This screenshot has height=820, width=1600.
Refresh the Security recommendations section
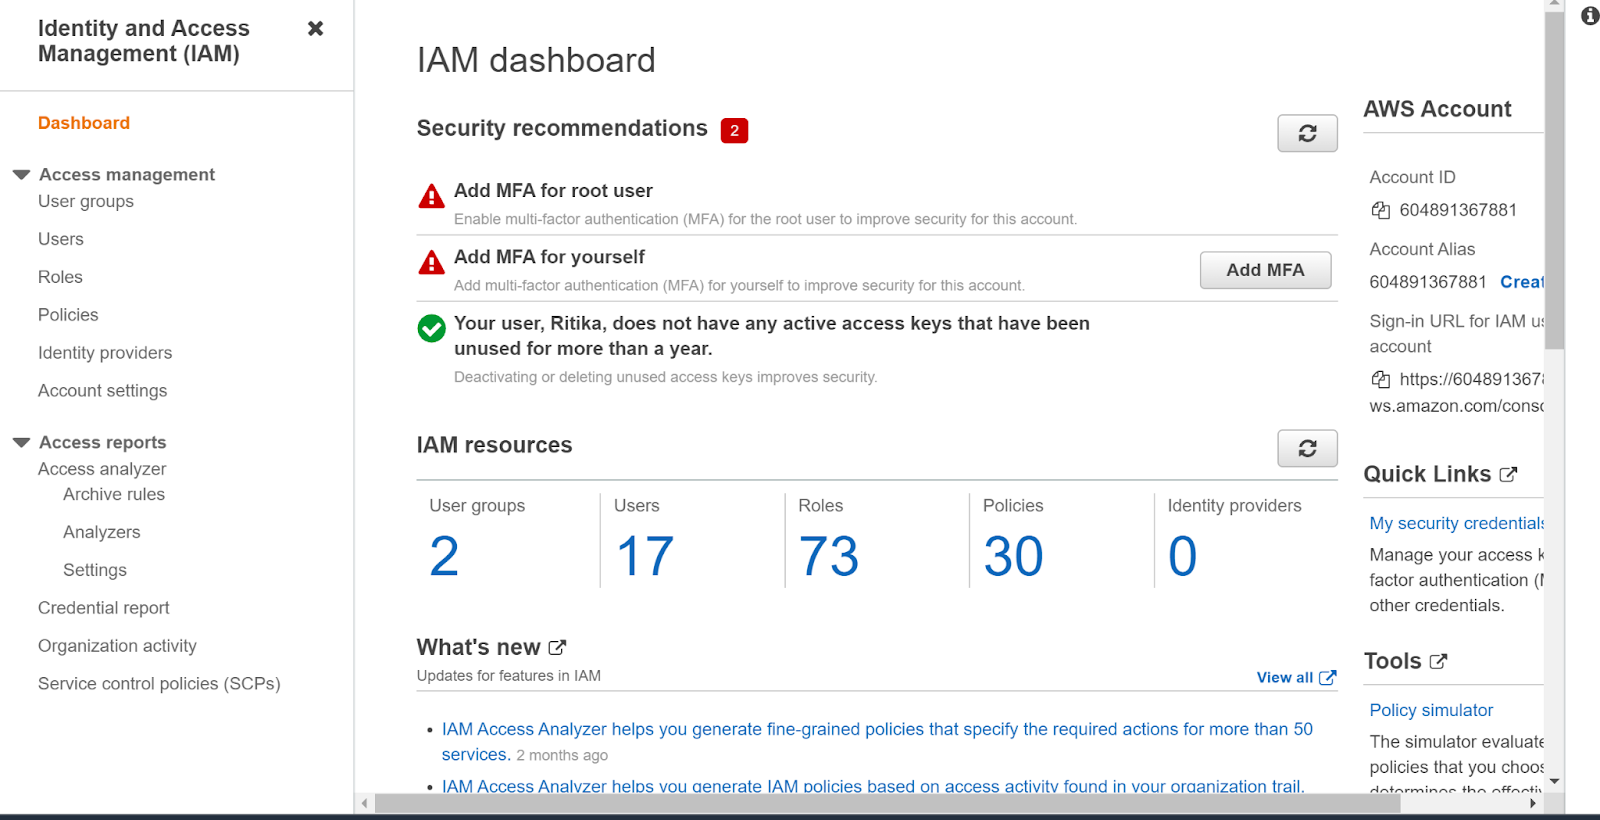point(1307,134)
